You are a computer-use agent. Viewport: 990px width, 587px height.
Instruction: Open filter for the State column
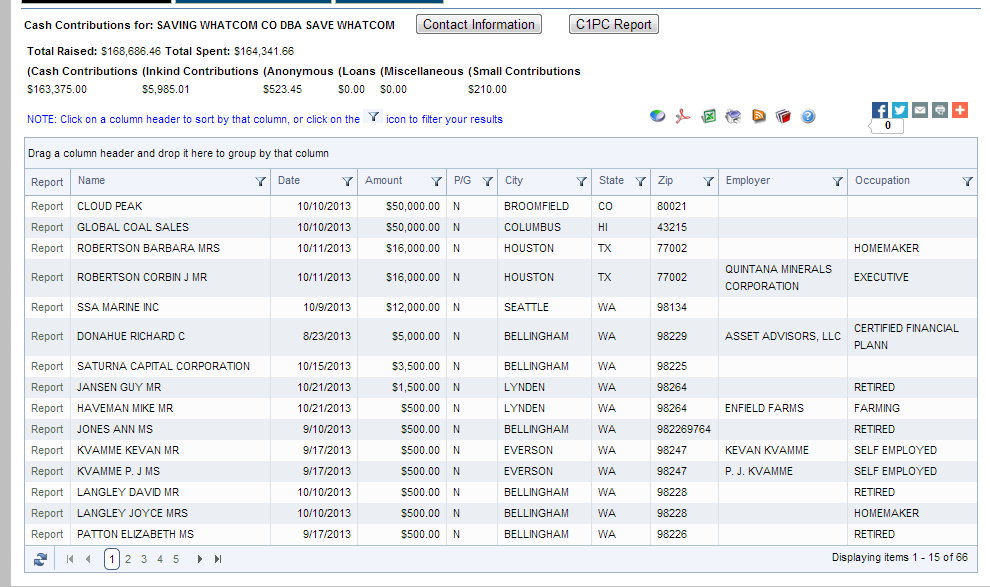(x=640, y=182)
